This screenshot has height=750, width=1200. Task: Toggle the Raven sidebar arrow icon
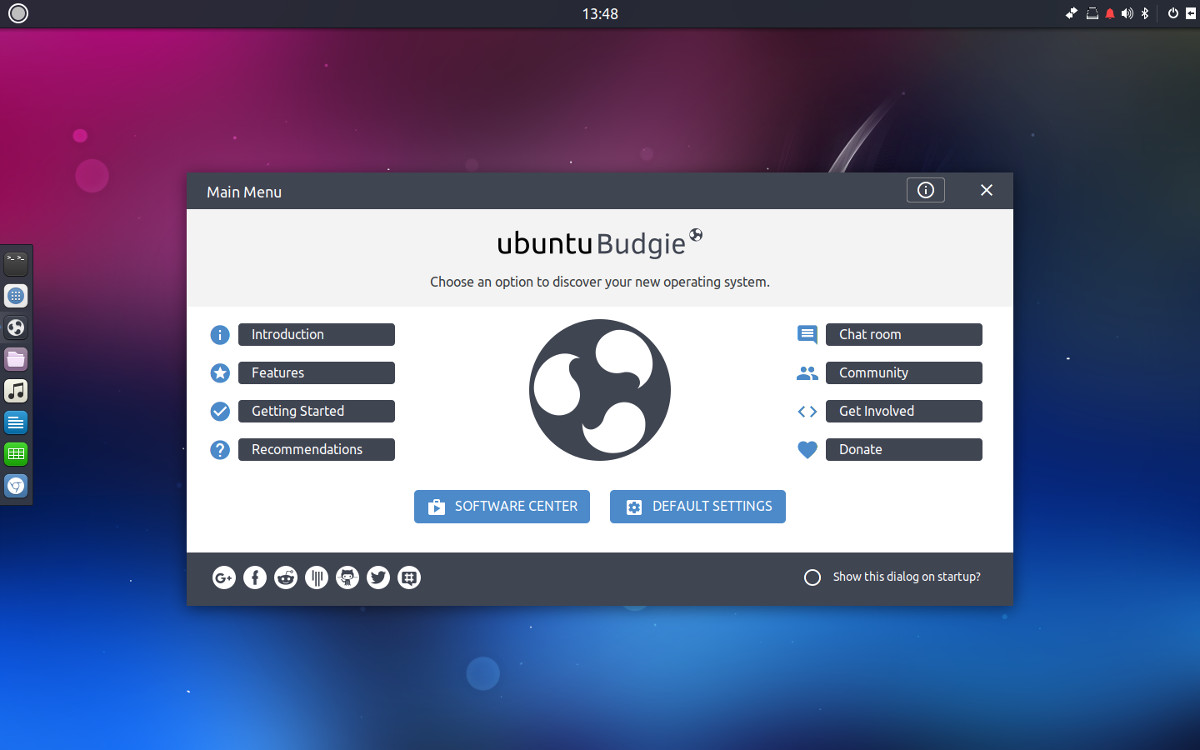pyautogui.click(x=1190, y=13)
